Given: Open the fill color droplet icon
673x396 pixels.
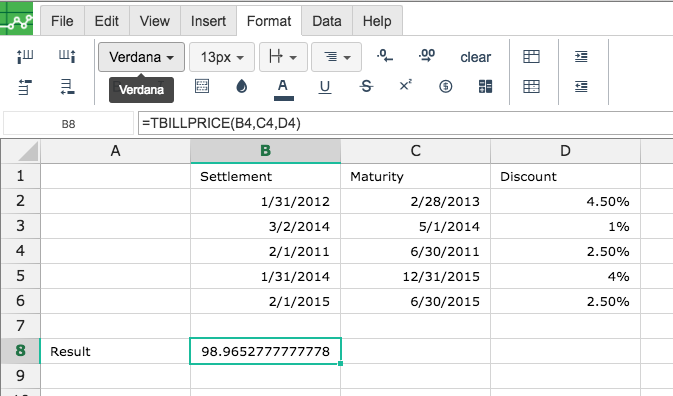Looking at the screenshot, I should 242,87.
